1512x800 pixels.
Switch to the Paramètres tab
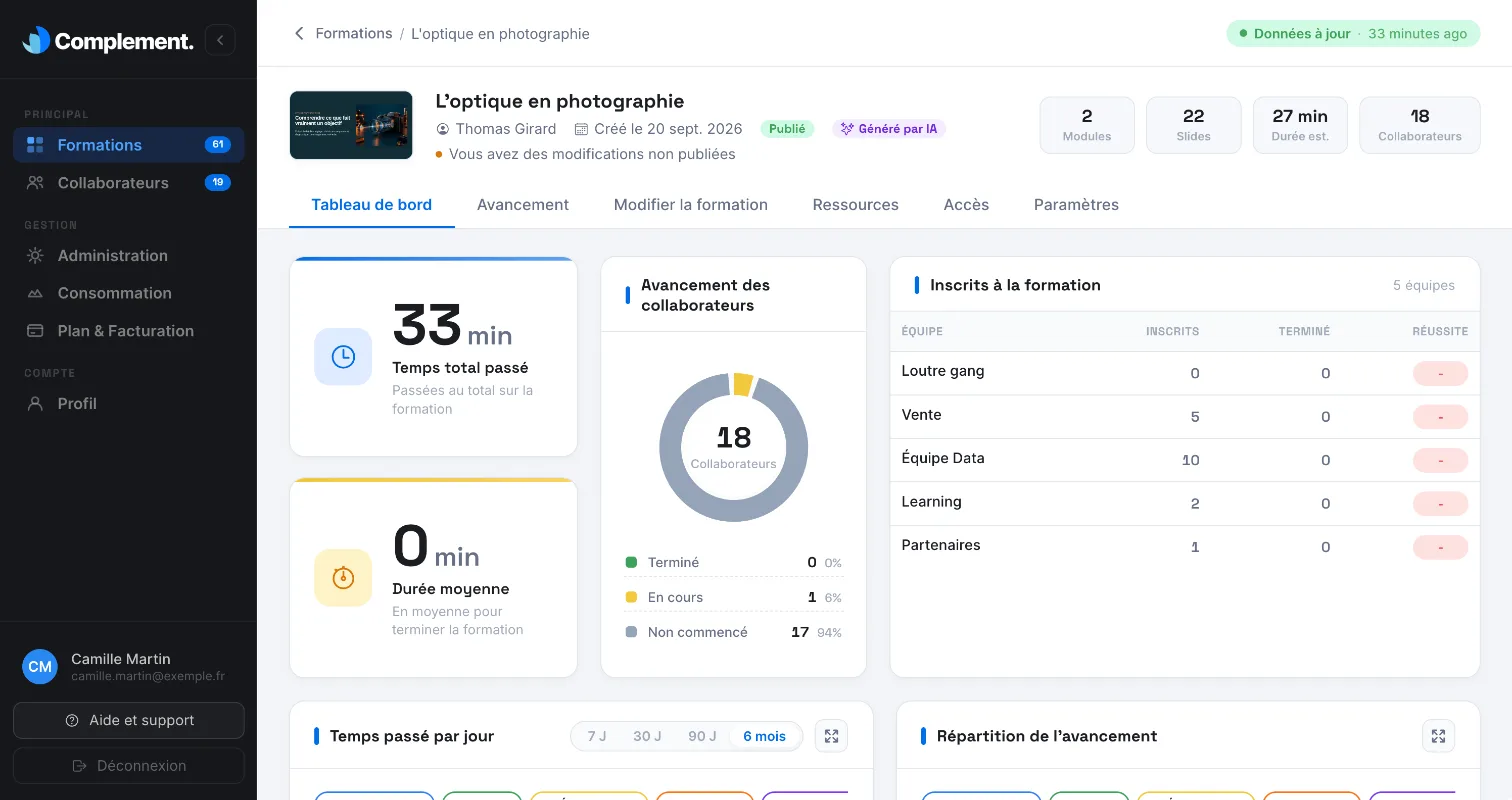pos(1076,204)
